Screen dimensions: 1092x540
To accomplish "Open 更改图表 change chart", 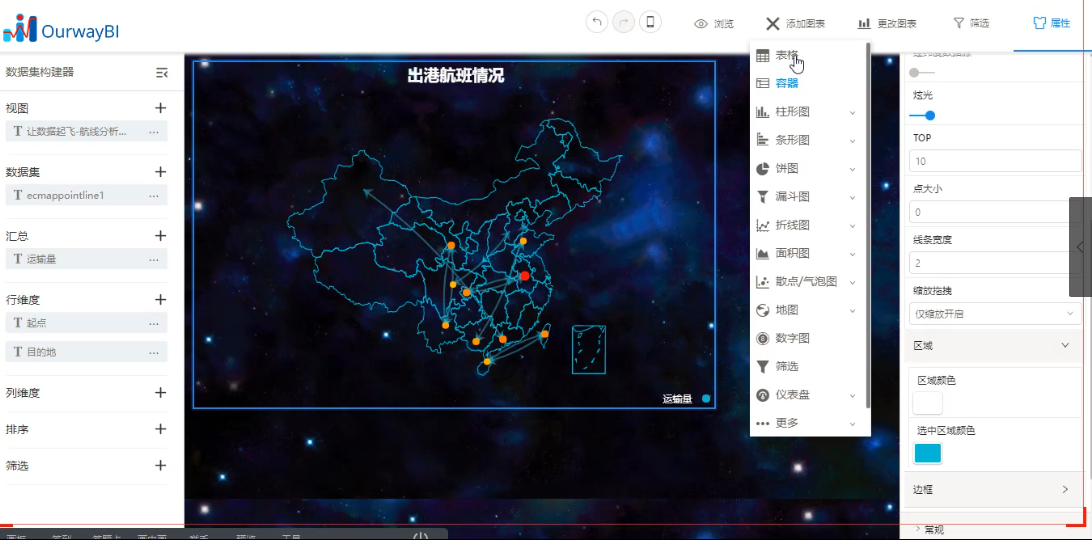I will pos(887,24).
